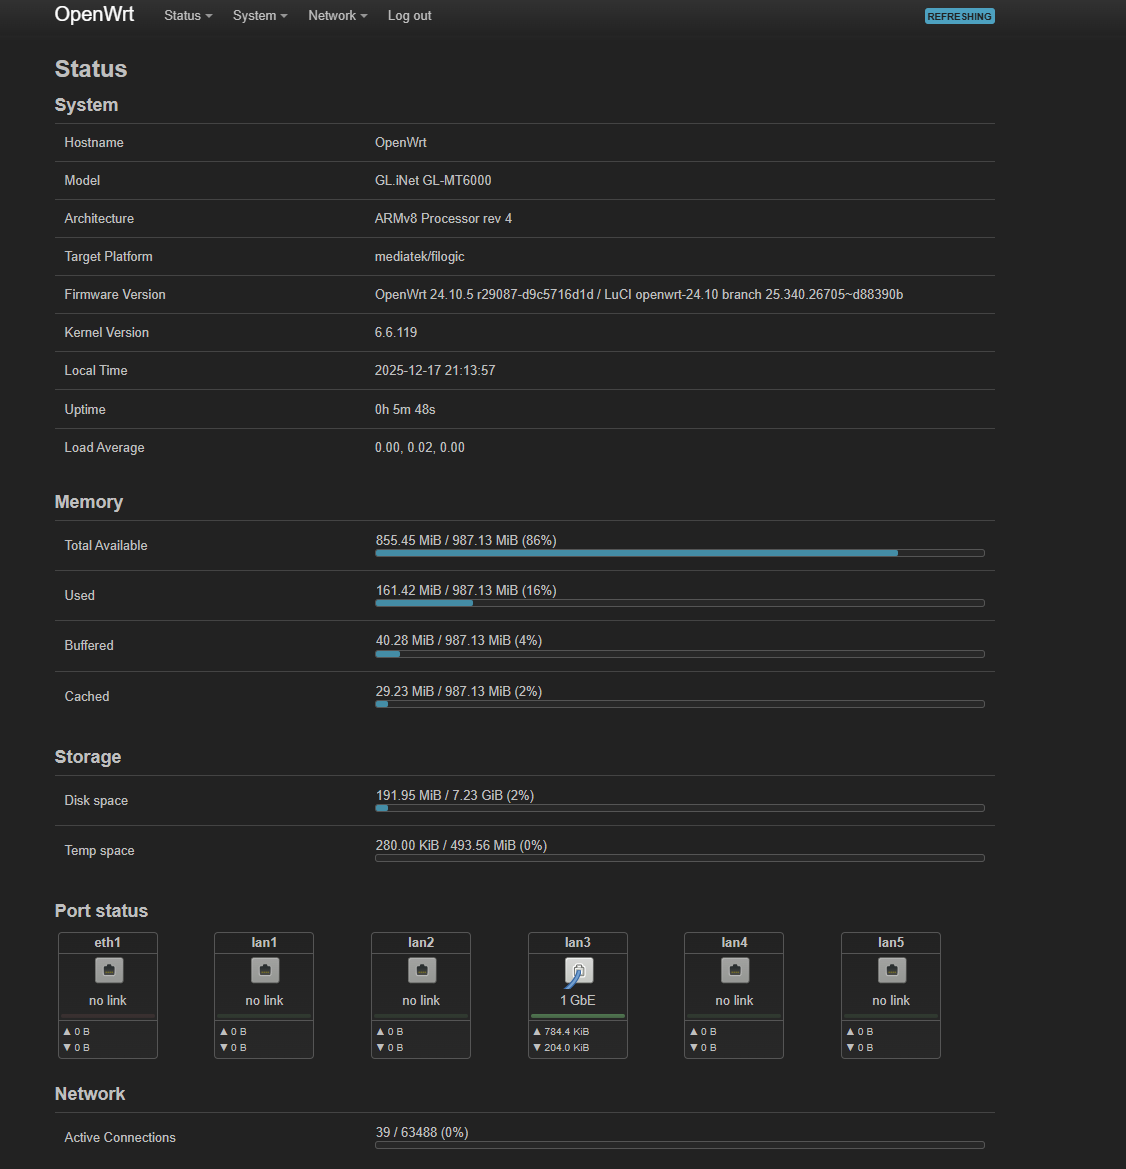This screenshot has height=1169, width=1126.
Task: Click the lan1 port icon
Action: 265,970
